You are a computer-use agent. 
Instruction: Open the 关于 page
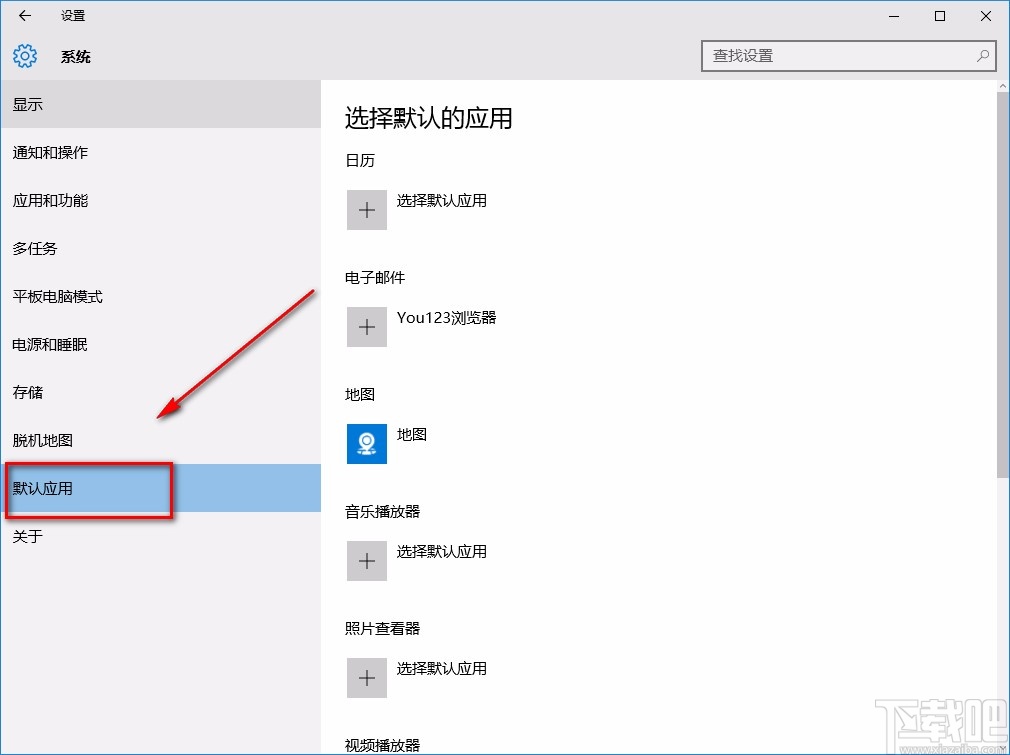tap(27, 537)
